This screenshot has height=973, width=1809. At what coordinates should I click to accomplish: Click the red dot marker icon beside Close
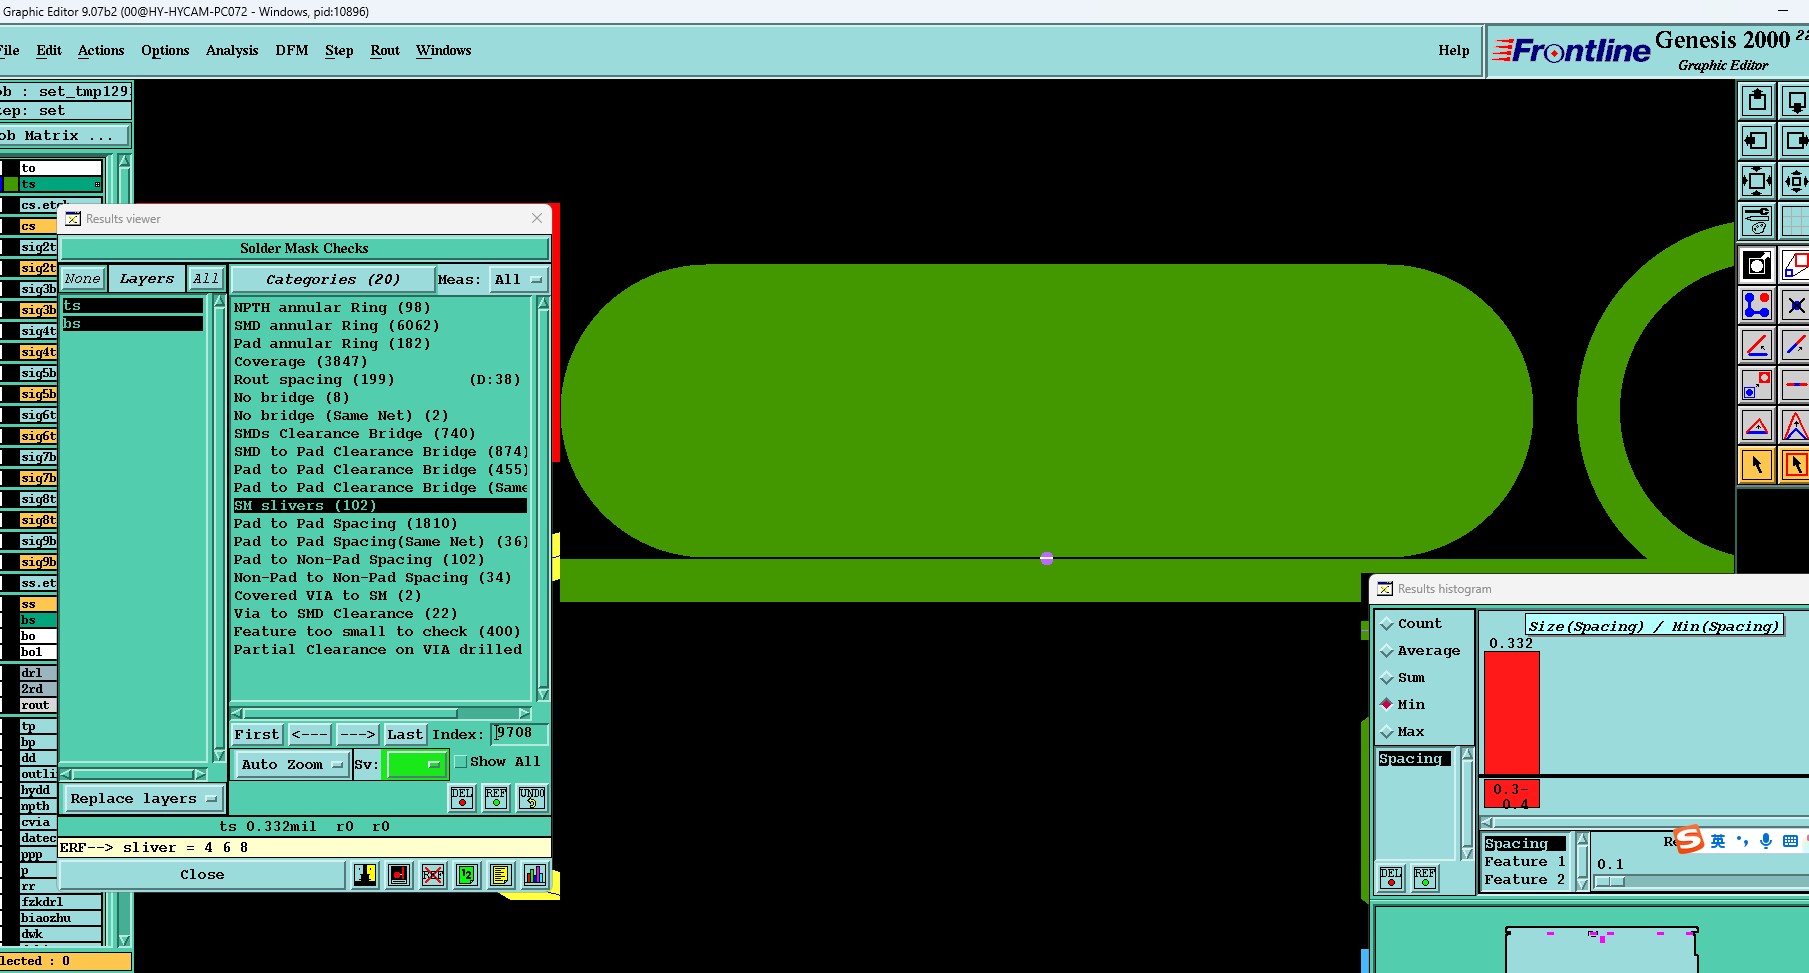coord(399,875)
